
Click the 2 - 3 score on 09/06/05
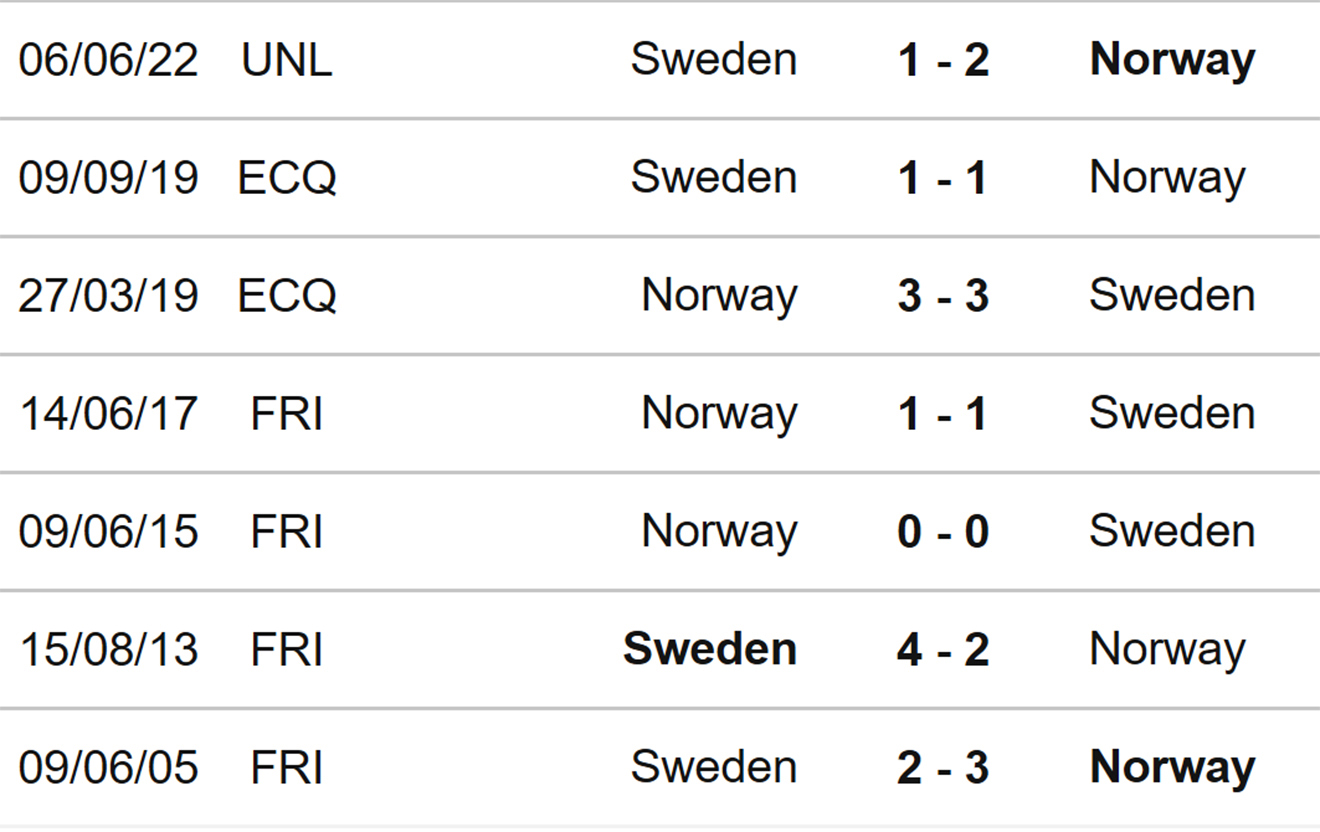(943, 769)
